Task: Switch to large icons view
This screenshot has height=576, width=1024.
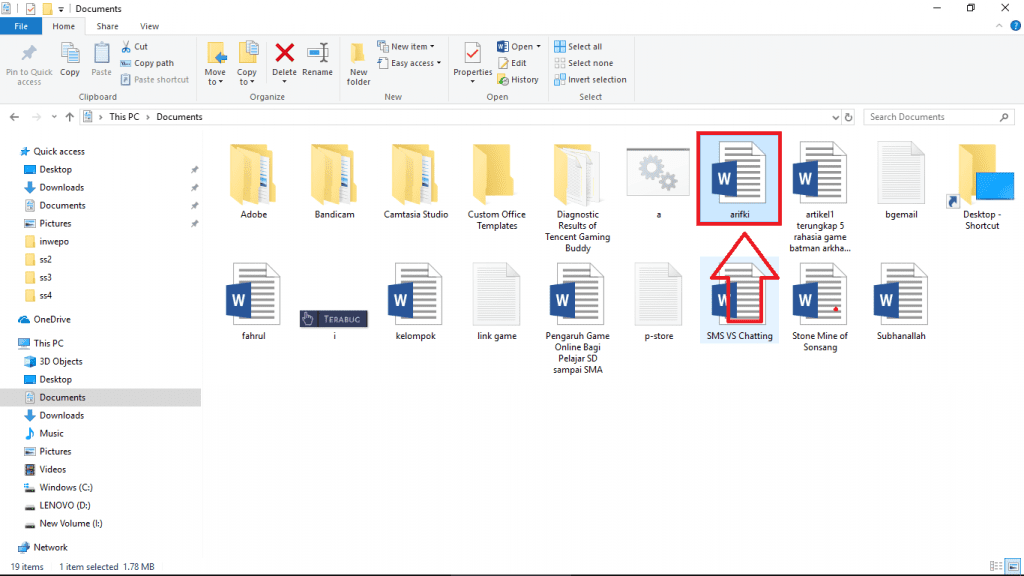Action: [x=1012, y=566]
